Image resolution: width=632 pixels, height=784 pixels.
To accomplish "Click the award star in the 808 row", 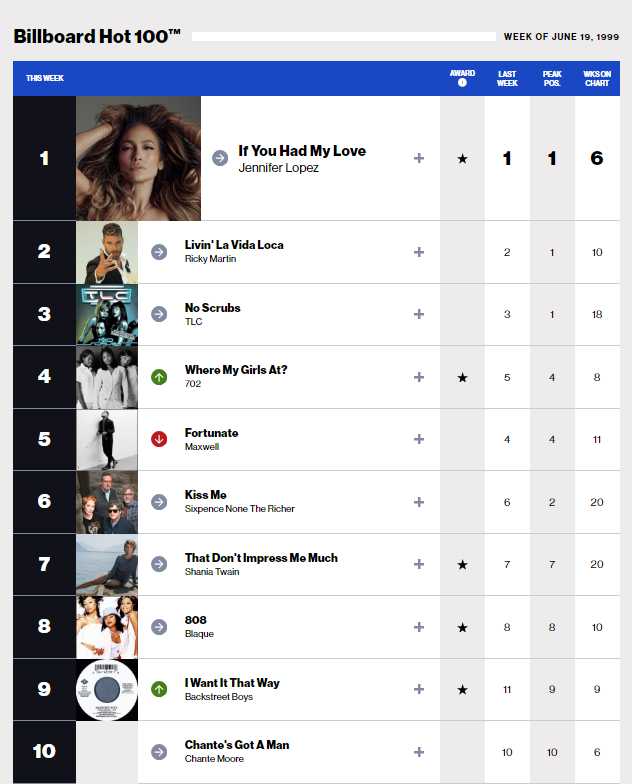I will click(462, 627).
